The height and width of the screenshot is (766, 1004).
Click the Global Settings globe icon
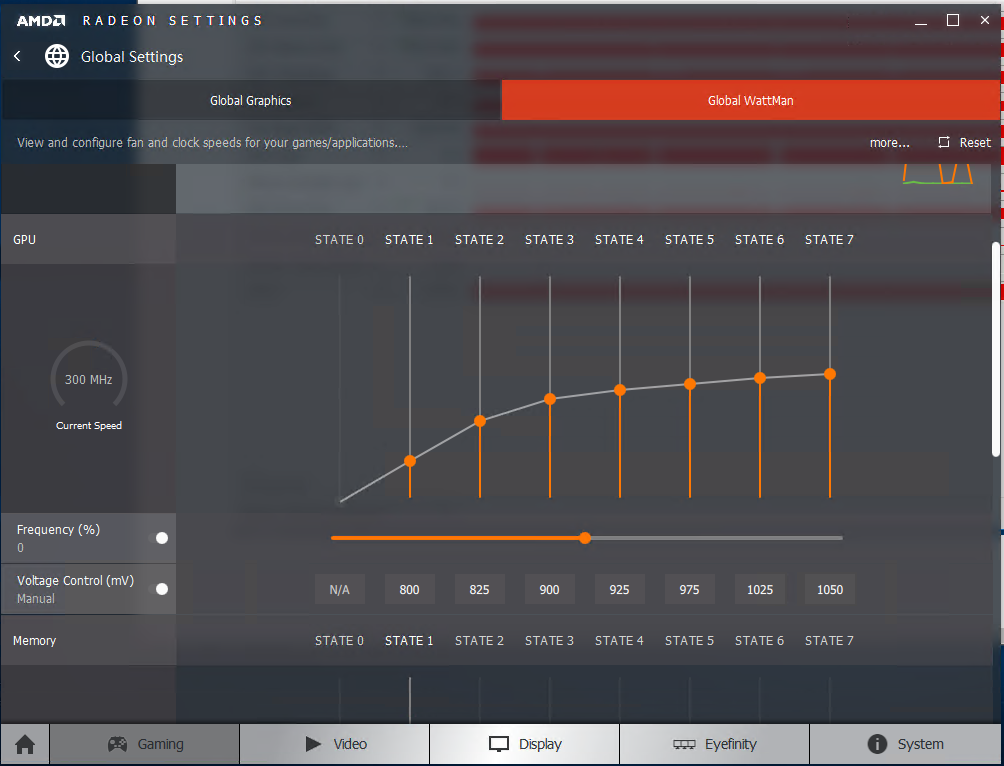point(57,56)
